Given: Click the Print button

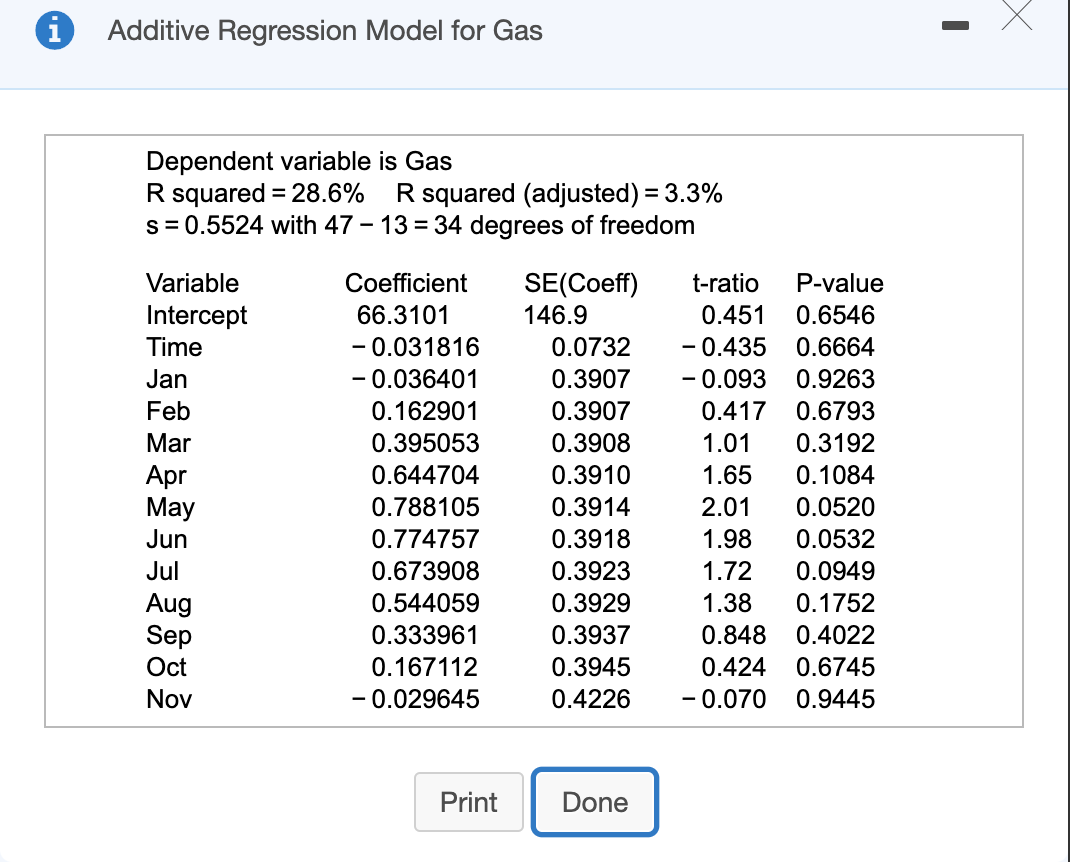Looking at the screenshot, I should pos(468,801).
